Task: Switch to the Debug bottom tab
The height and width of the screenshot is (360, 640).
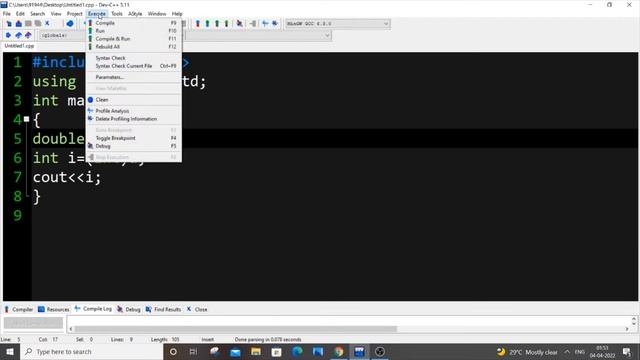Action: coord(129,309)
